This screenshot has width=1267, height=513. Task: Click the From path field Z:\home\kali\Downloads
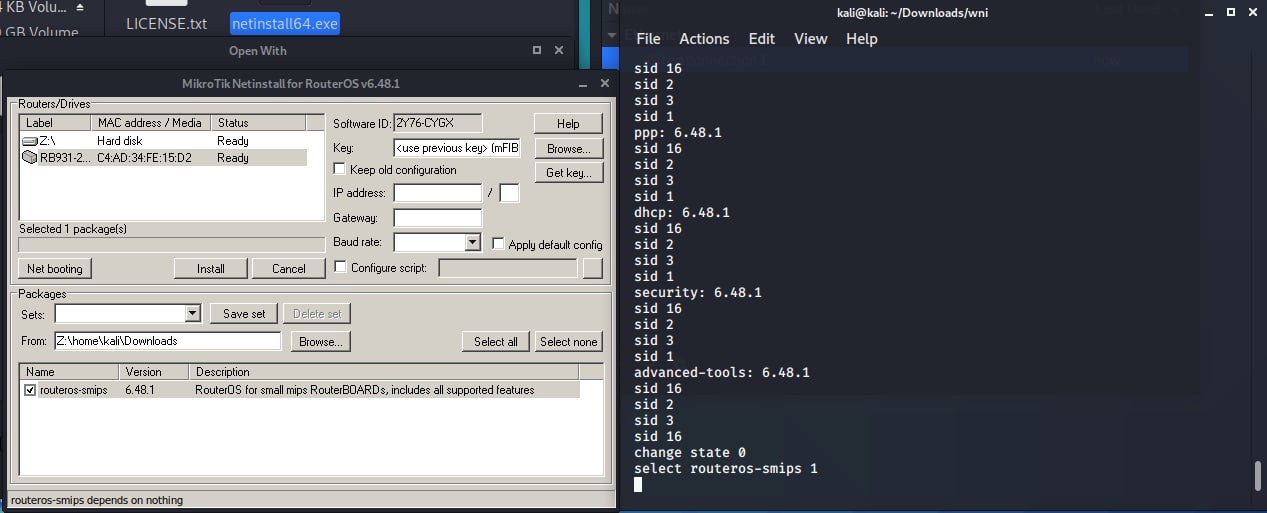167,341
